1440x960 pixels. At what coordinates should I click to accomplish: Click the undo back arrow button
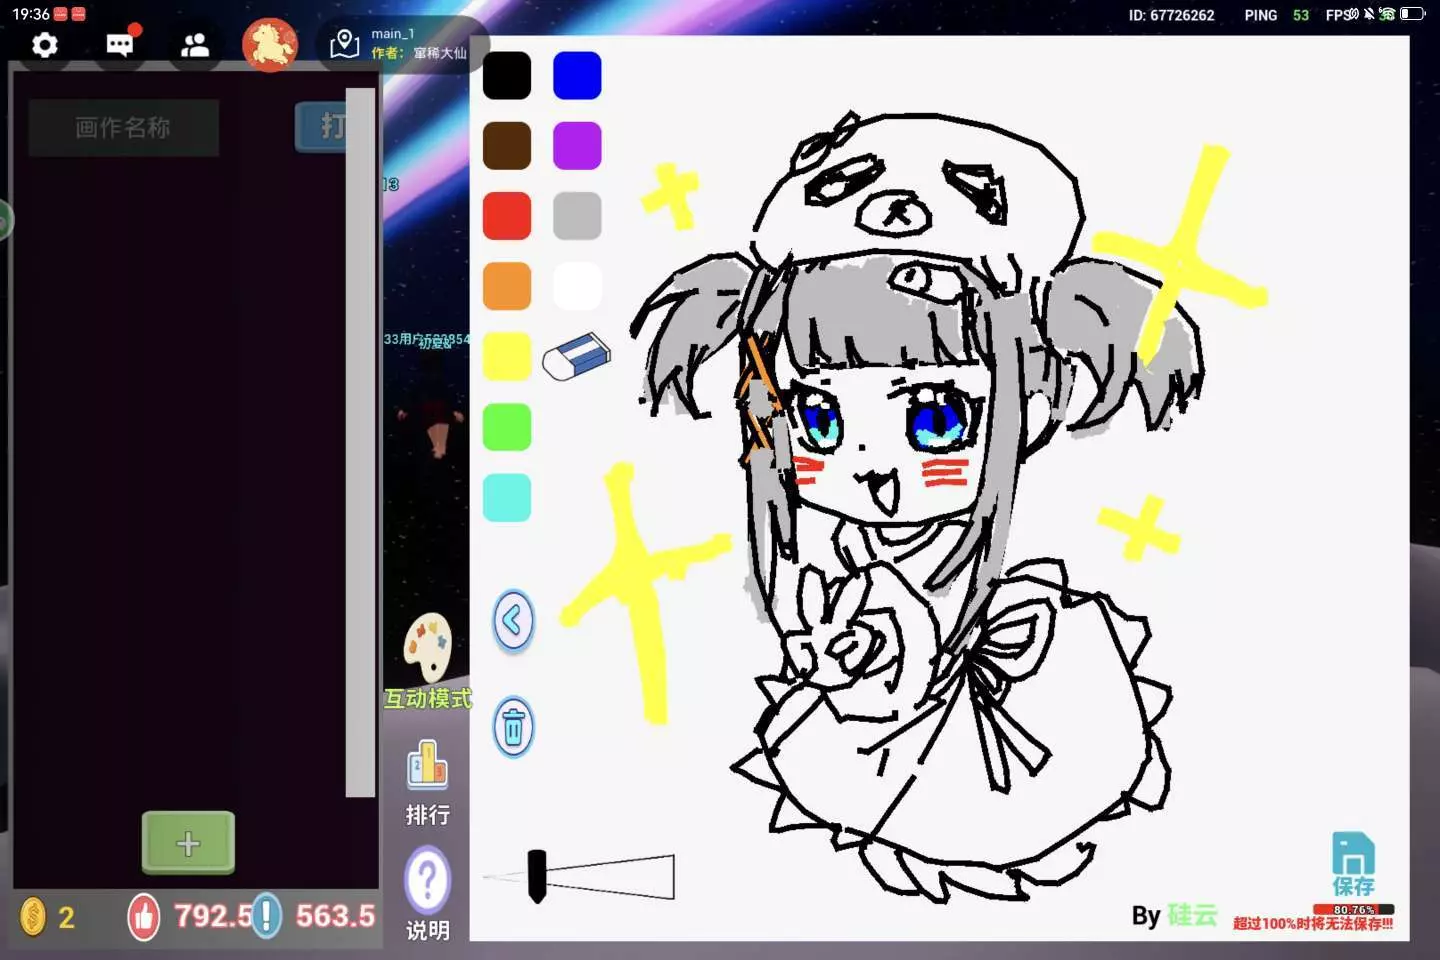(513, 621)
